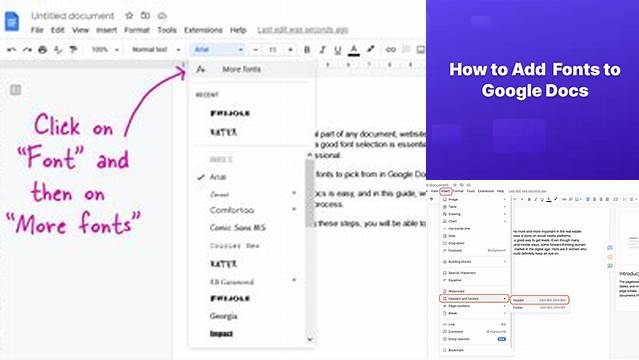
Task: Click the Insert link icon
Action: pos(390,50)
